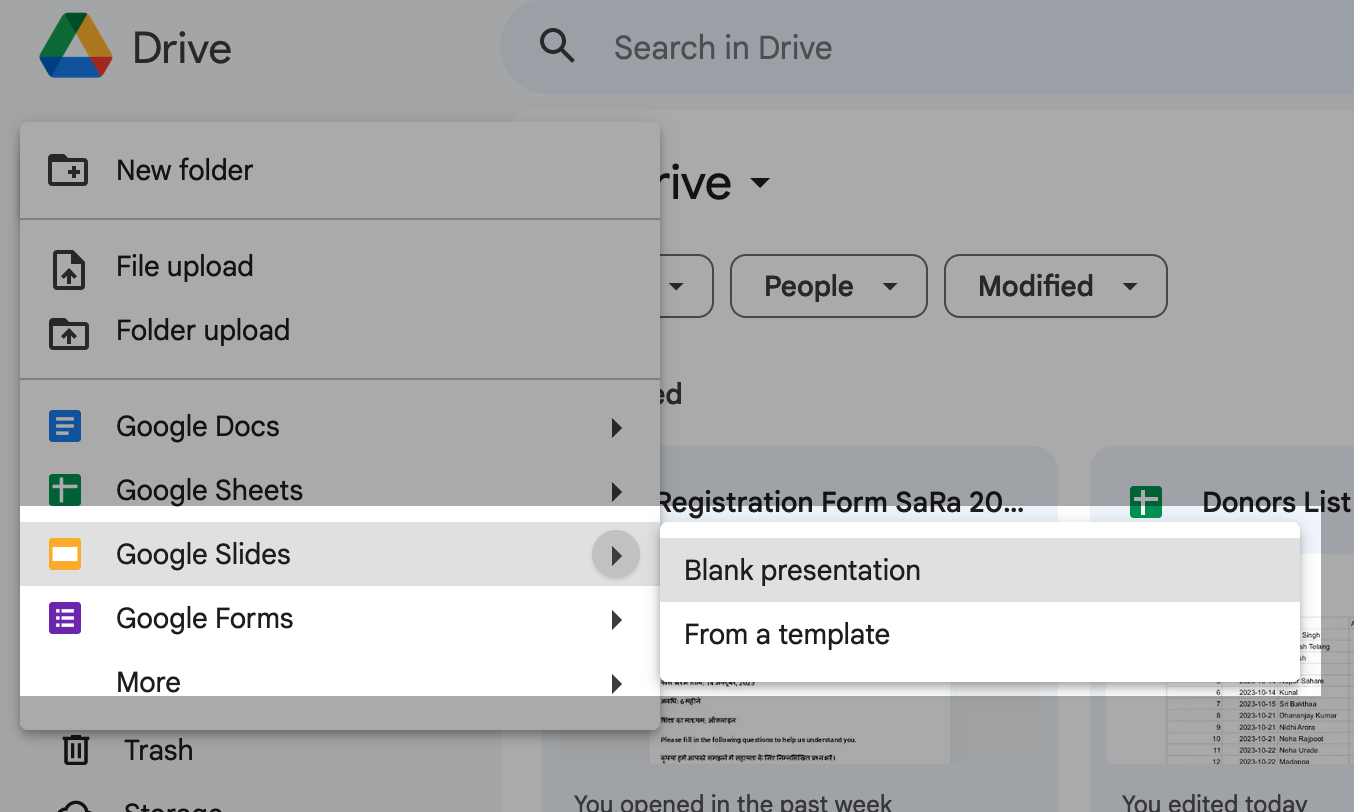This screenshot has height=812, width=1354.
Task: Choose From a template option
Action: coord(787,635)
